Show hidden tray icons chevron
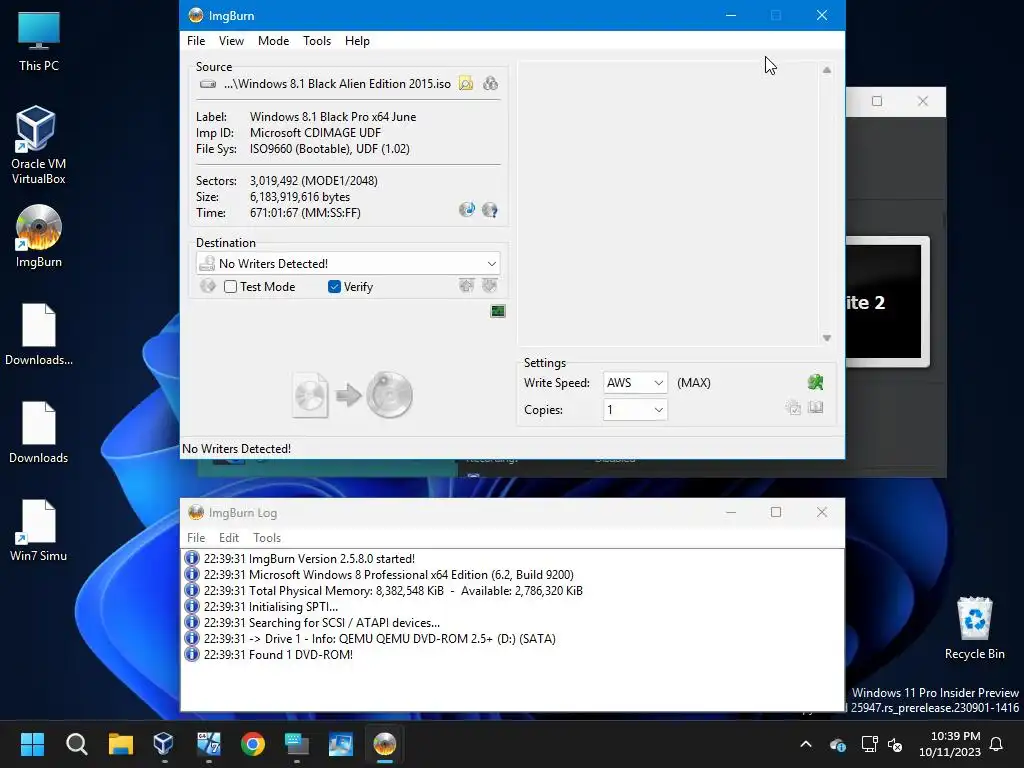 [x=806, y=744]
